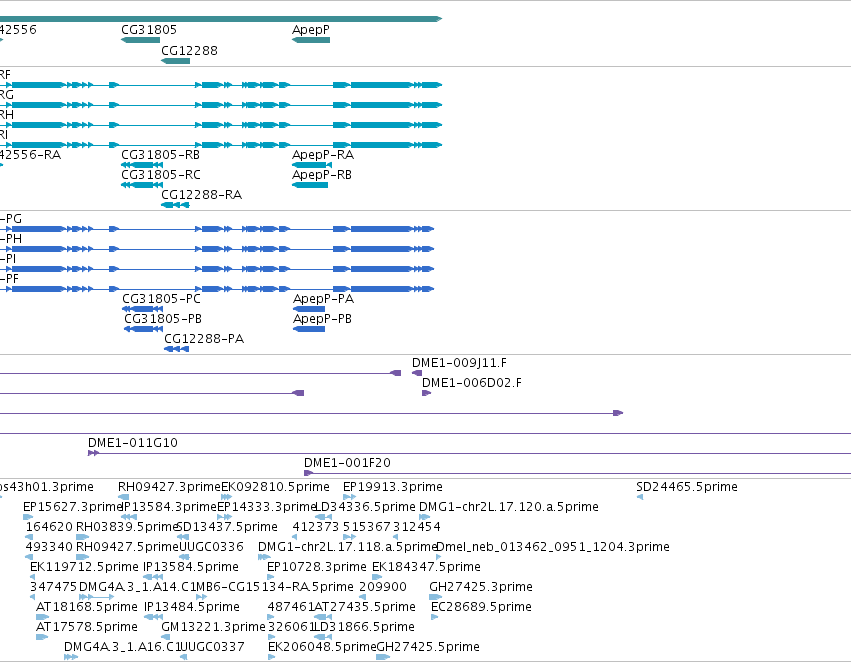The width and height of the screenshot is (851, 662).
Task: Click MB6-CG15134-RA.5prime label
Action: click(274, 587)
